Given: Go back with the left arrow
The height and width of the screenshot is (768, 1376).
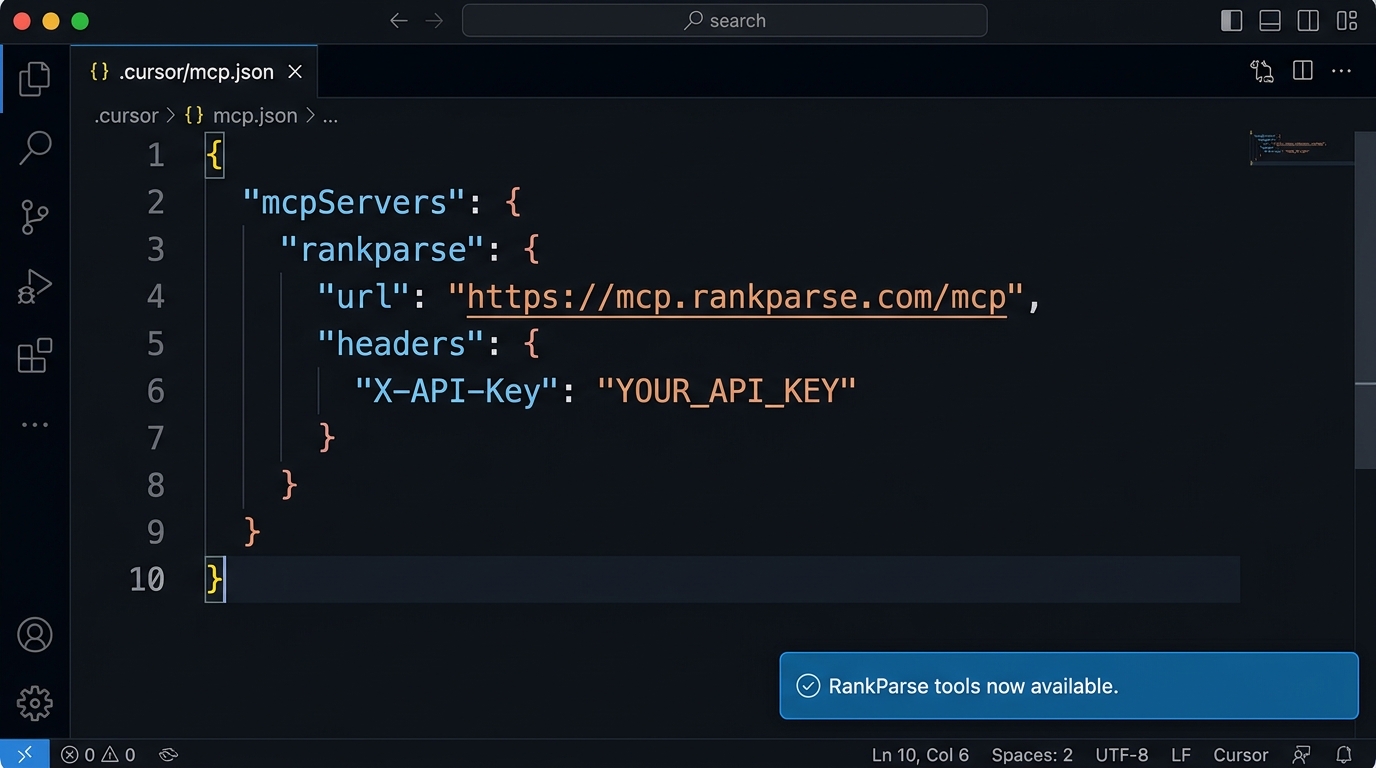Looking at the screenshot, I should 399,21.
